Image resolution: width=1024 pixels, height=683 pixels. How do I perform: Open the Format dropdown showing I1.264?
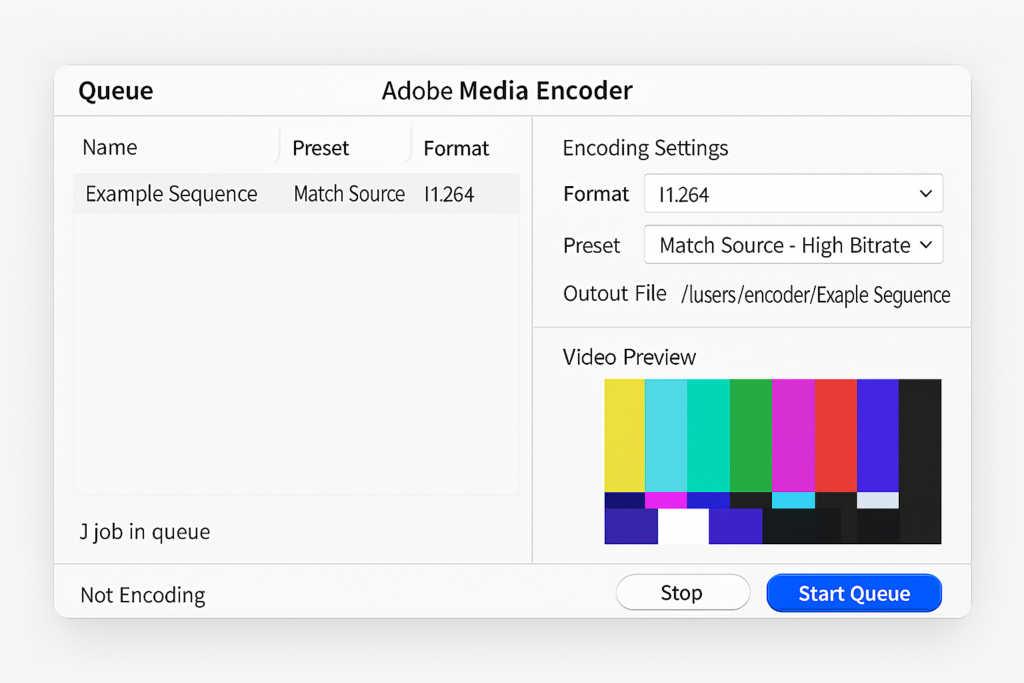(792, 193)
